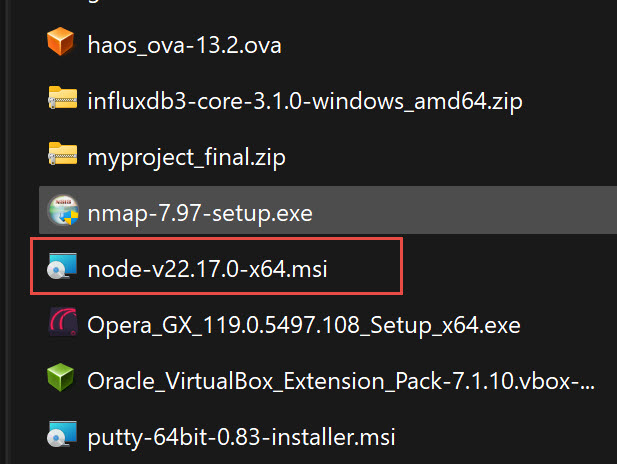This screenshot has height=464, width=617.
Task: Select the file named haos_ova-13.2.ova
Action: click(184, 45)
